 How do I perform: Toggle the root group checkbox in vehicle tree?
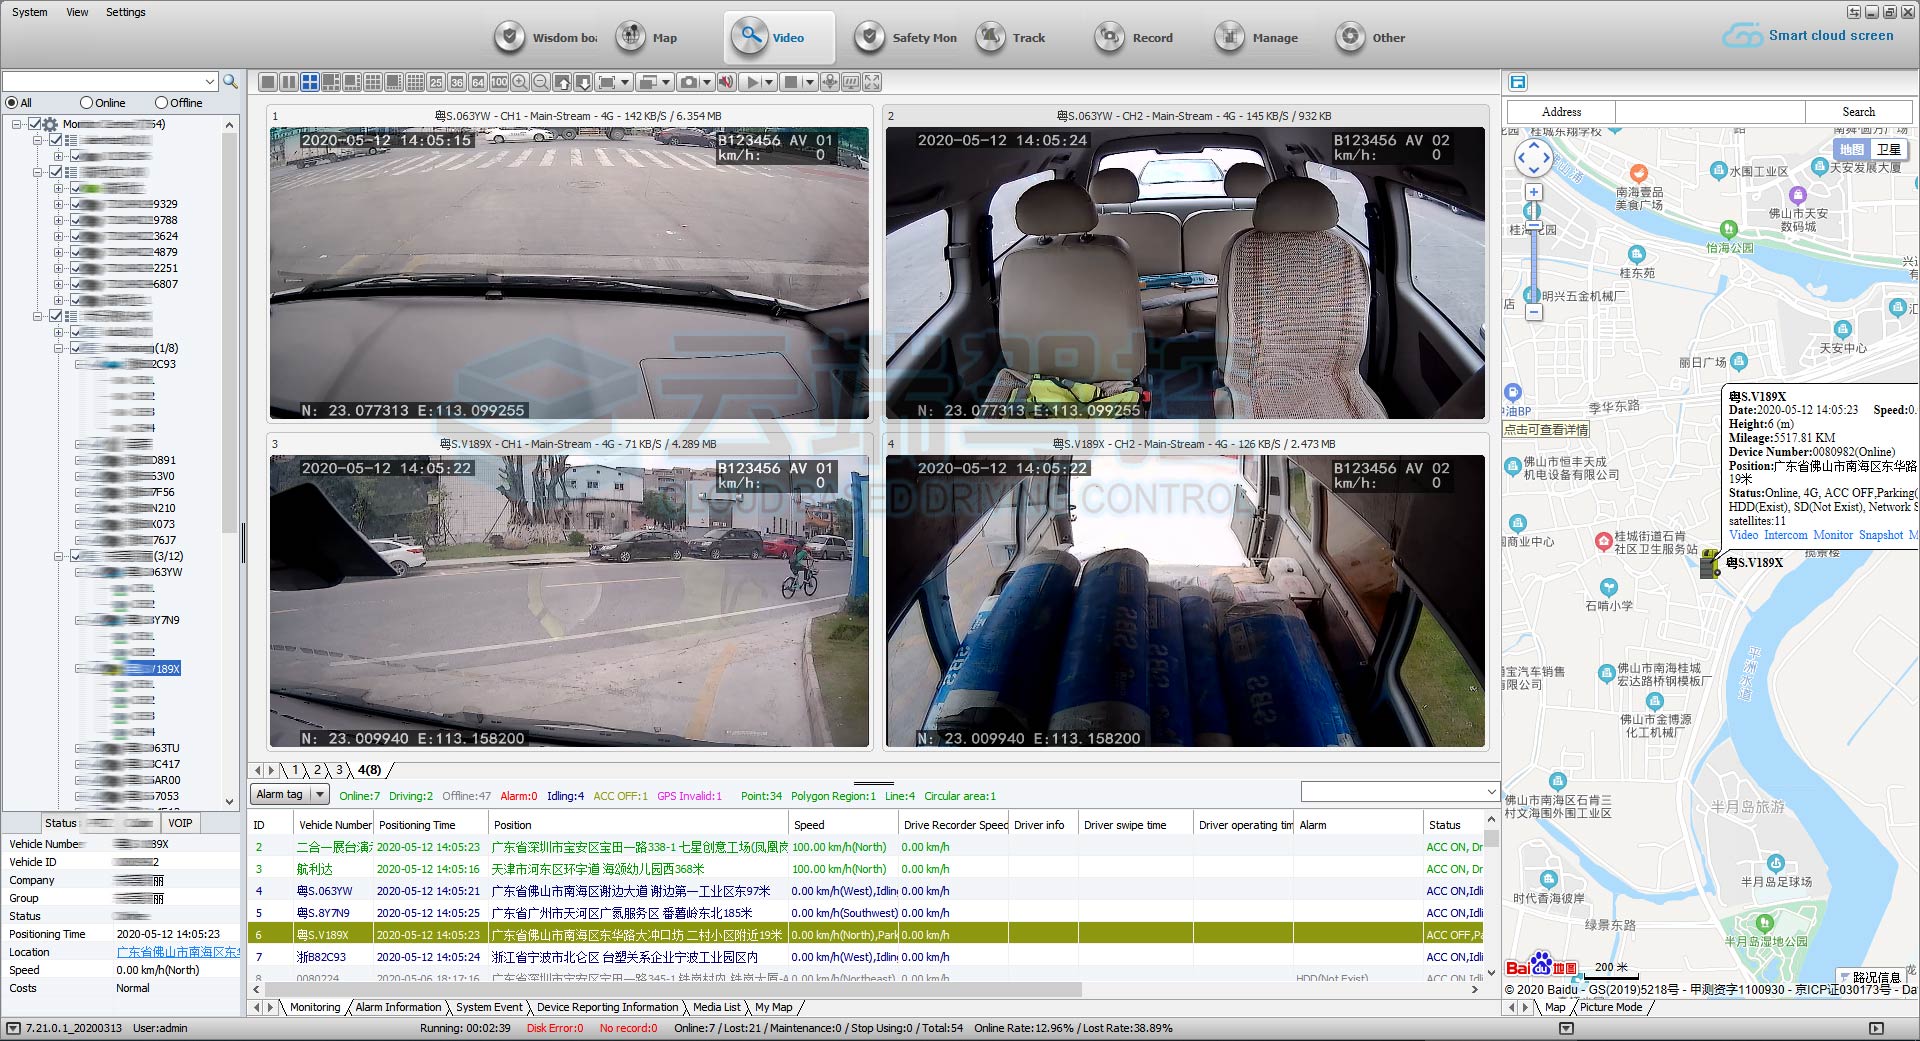[x=35, y=124]
